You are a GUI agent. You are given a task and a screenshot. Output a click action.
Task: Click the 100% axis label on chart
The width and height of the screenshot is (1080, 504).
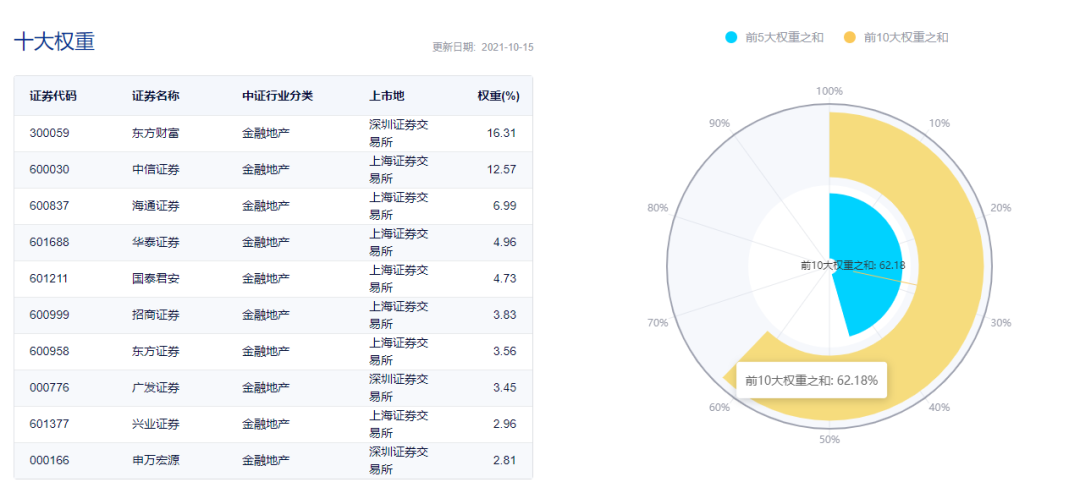point(829,91)
